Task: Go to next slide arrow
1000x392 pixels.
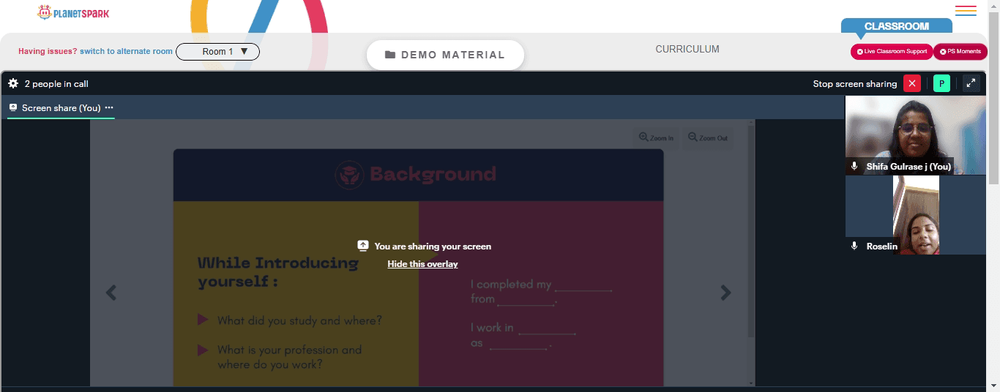Action: click(x=725, y=293)
